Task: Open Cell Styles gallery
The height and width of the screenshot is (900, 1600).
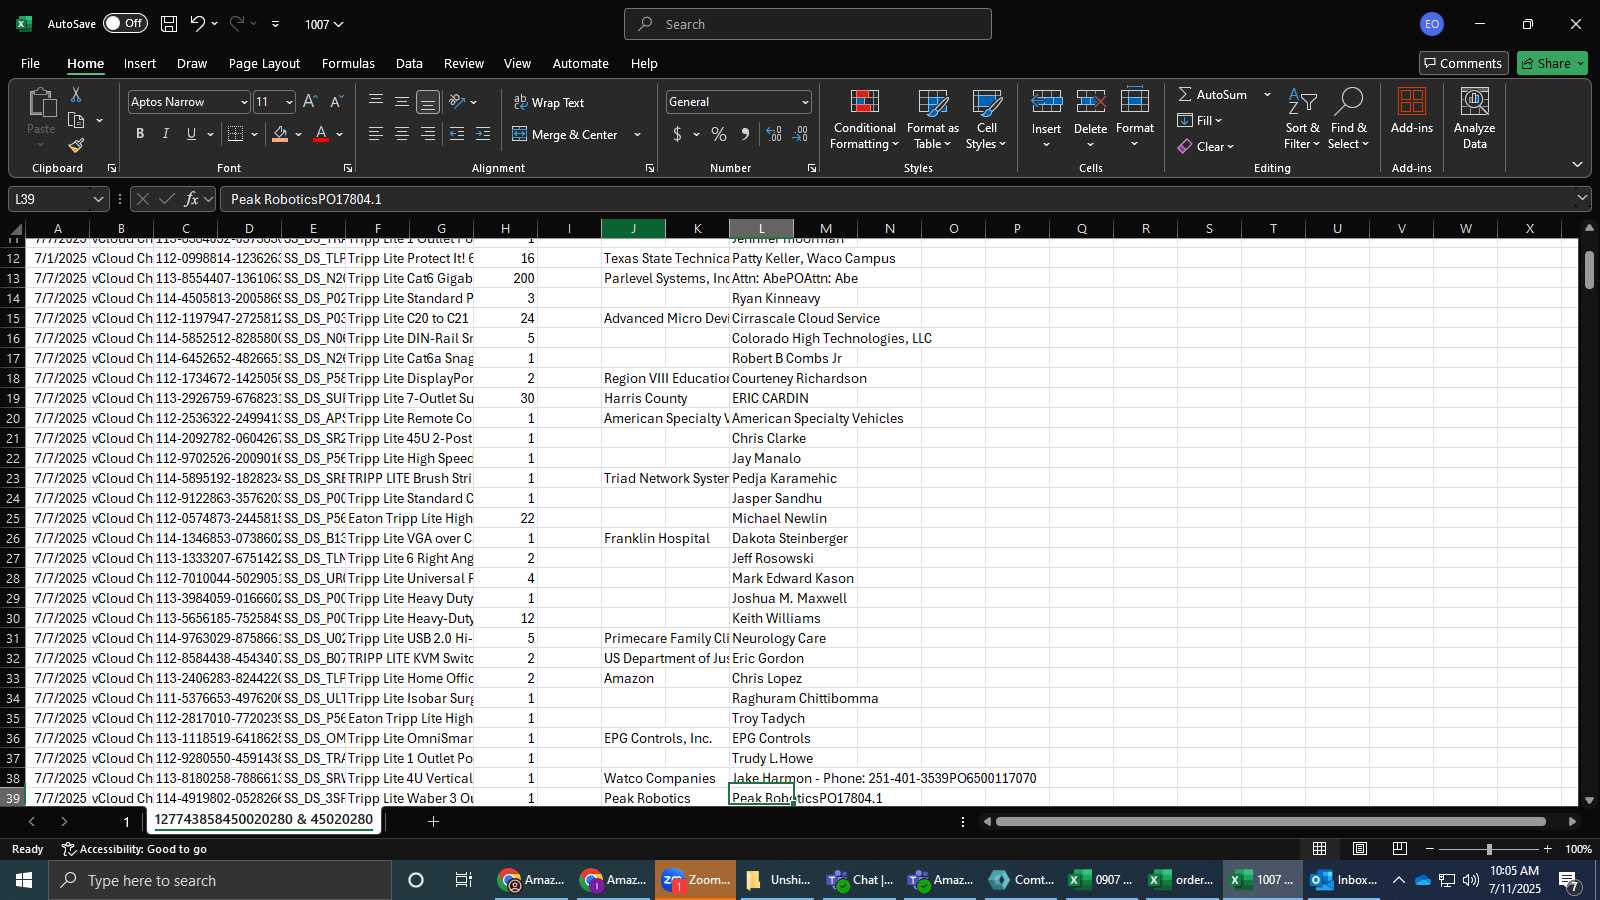Action: (986, 119)
